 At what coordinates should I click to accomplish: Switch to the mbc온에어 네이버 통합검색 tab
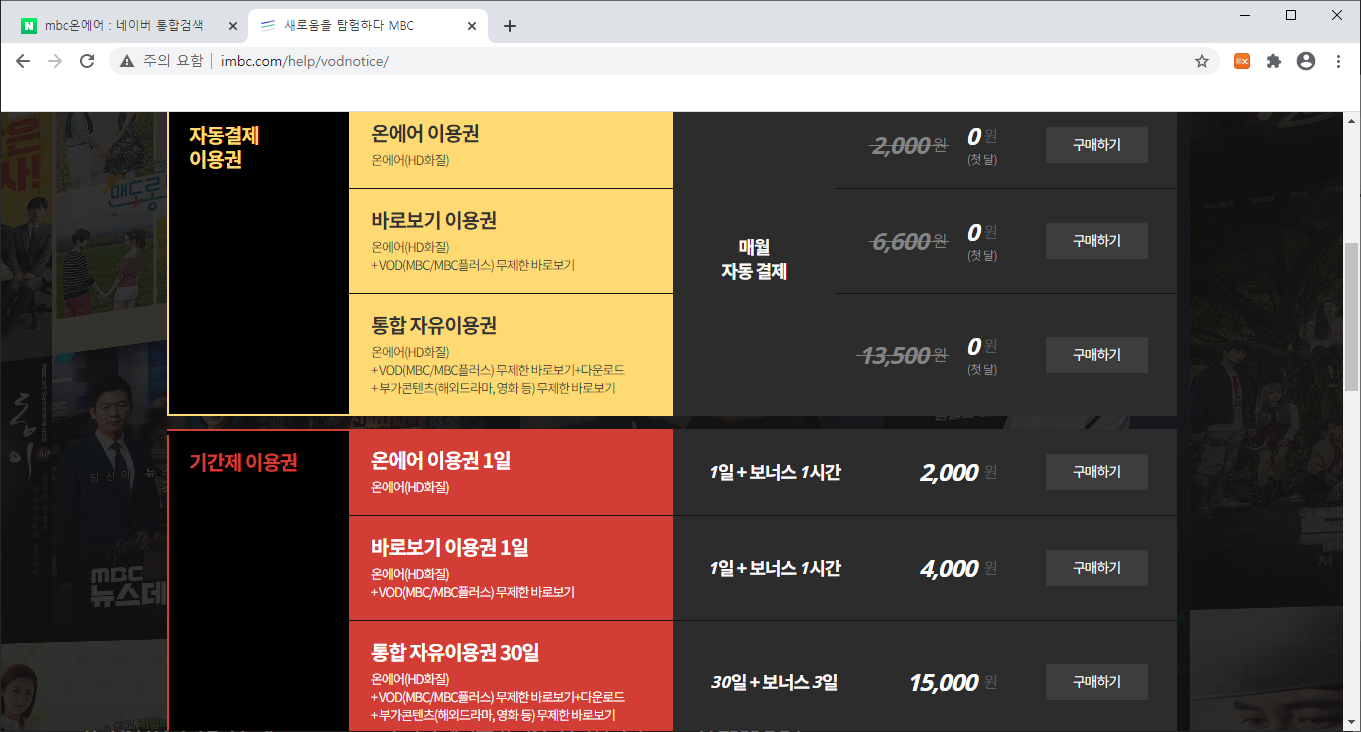(x=124, y=26)
